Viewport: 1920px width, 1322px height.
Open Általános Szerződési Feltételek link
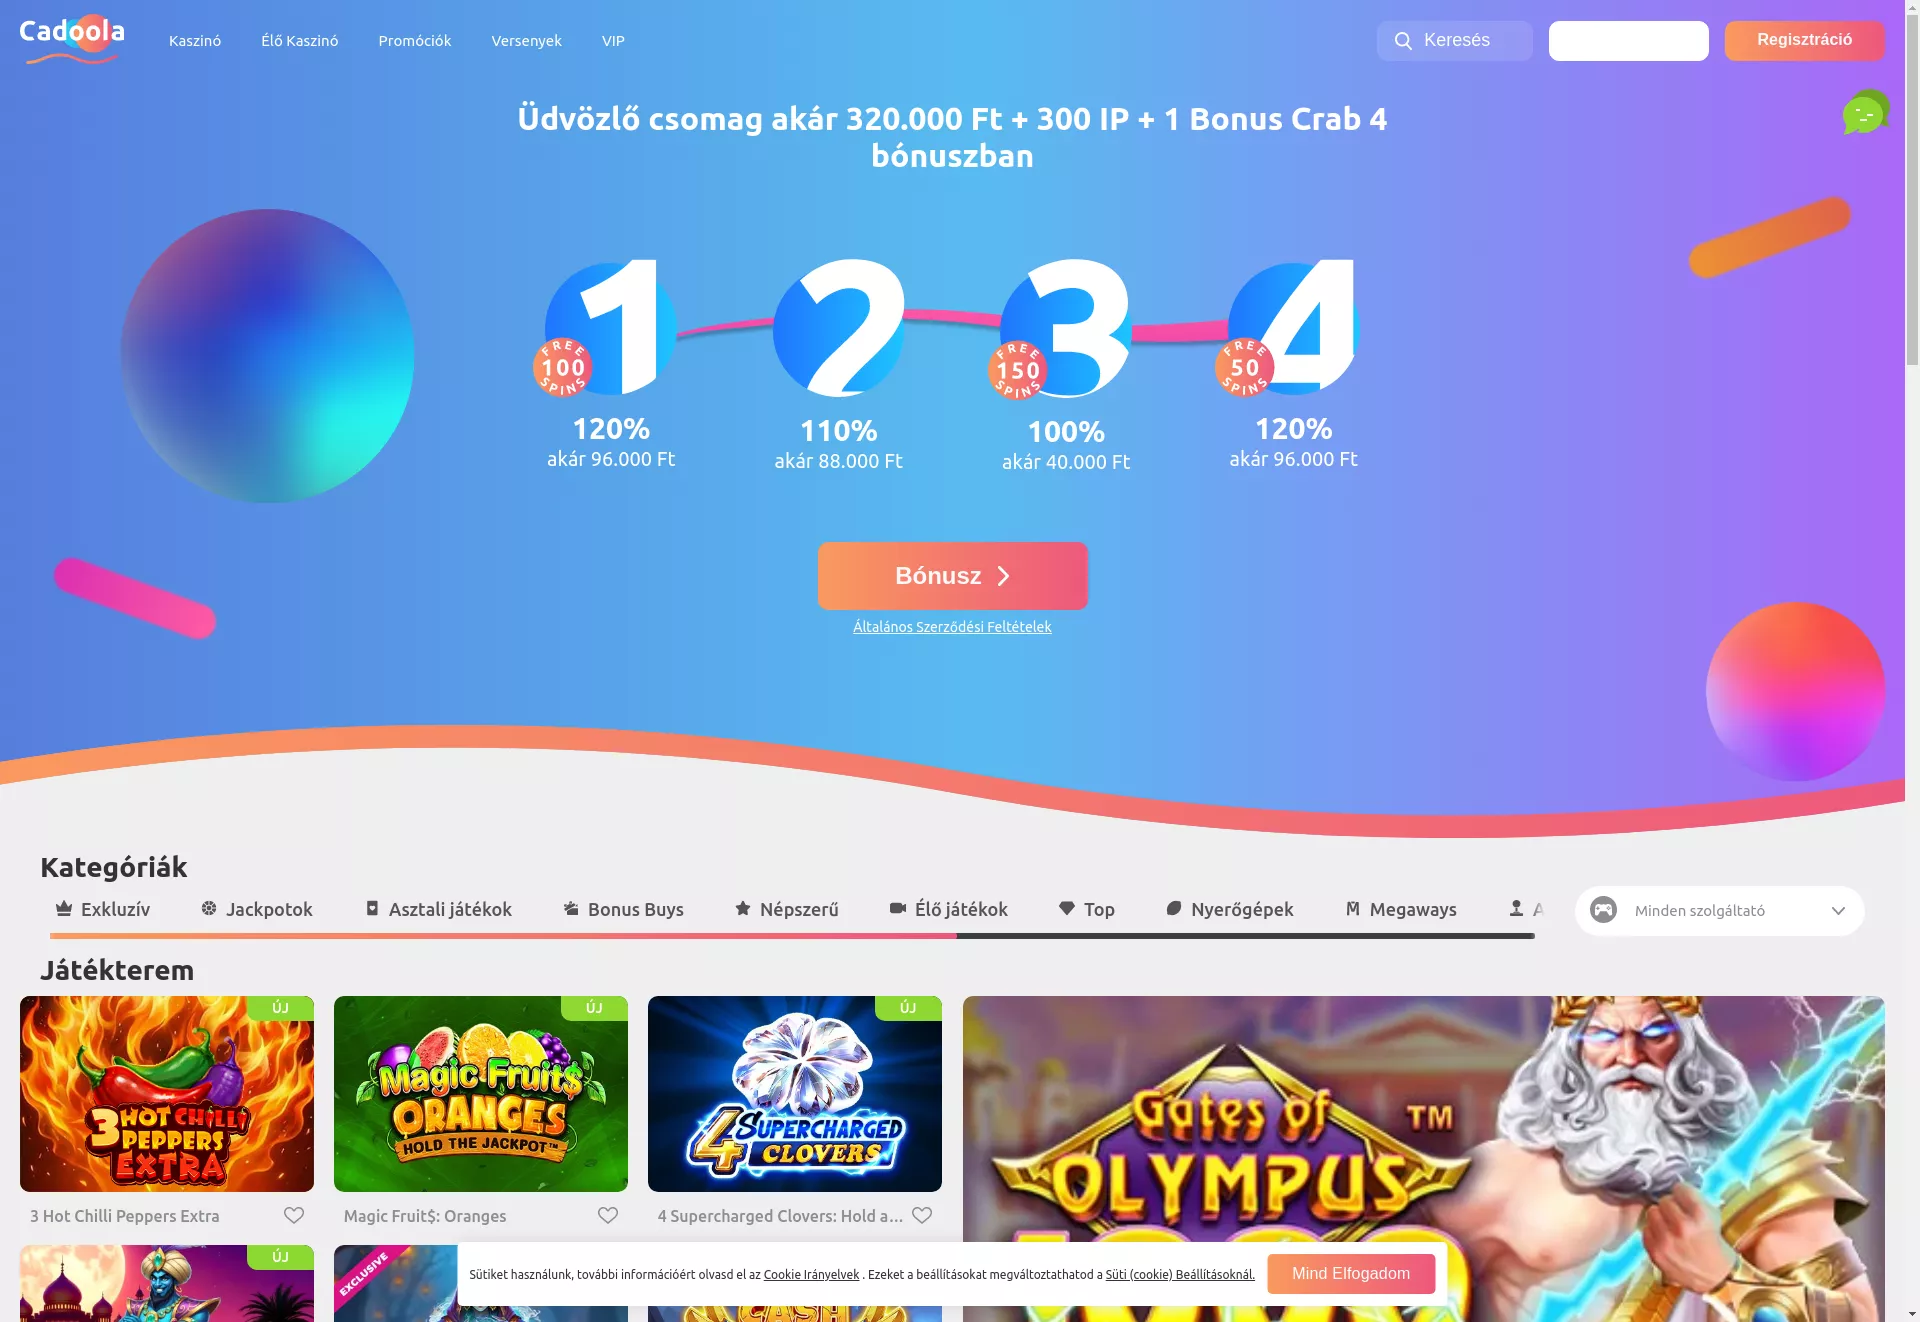[952, 627]
